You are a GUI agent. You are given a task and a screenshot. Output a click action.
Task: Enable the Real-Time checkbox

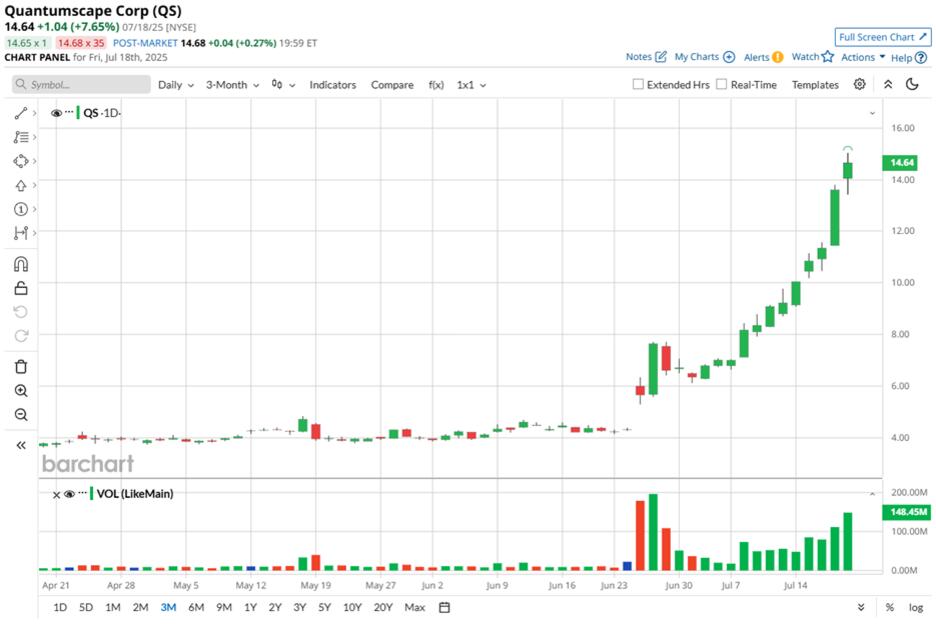[722, 84]
